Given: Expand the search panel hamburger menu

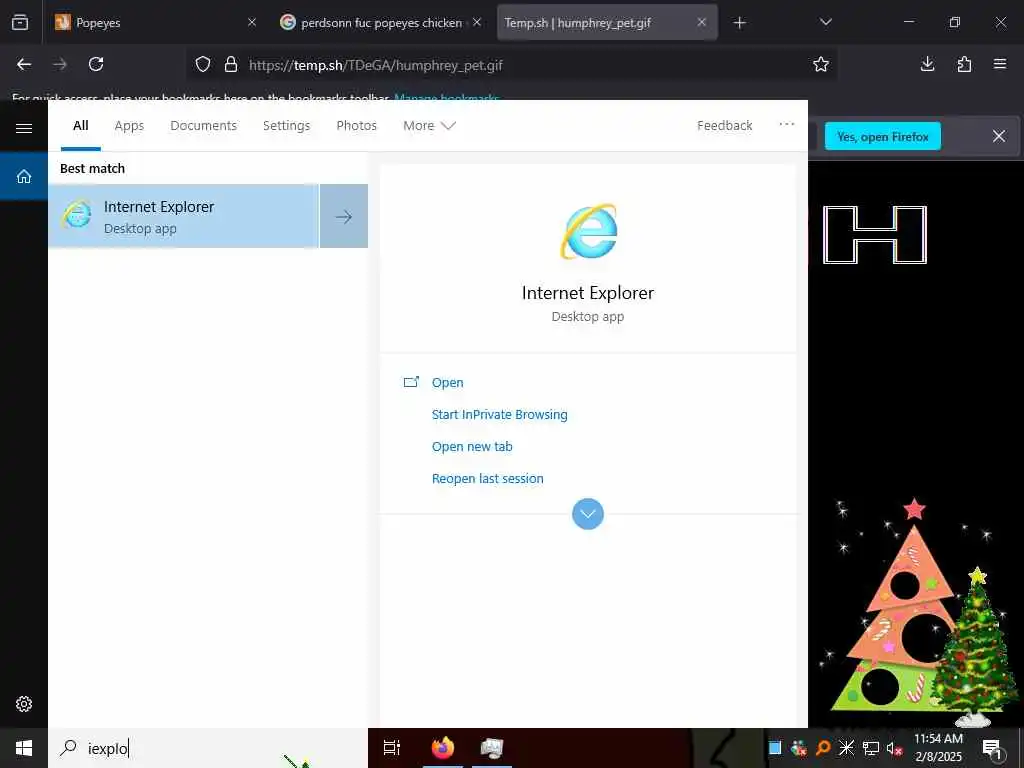Looking at the screenshot, I should (x=24, y=128).
